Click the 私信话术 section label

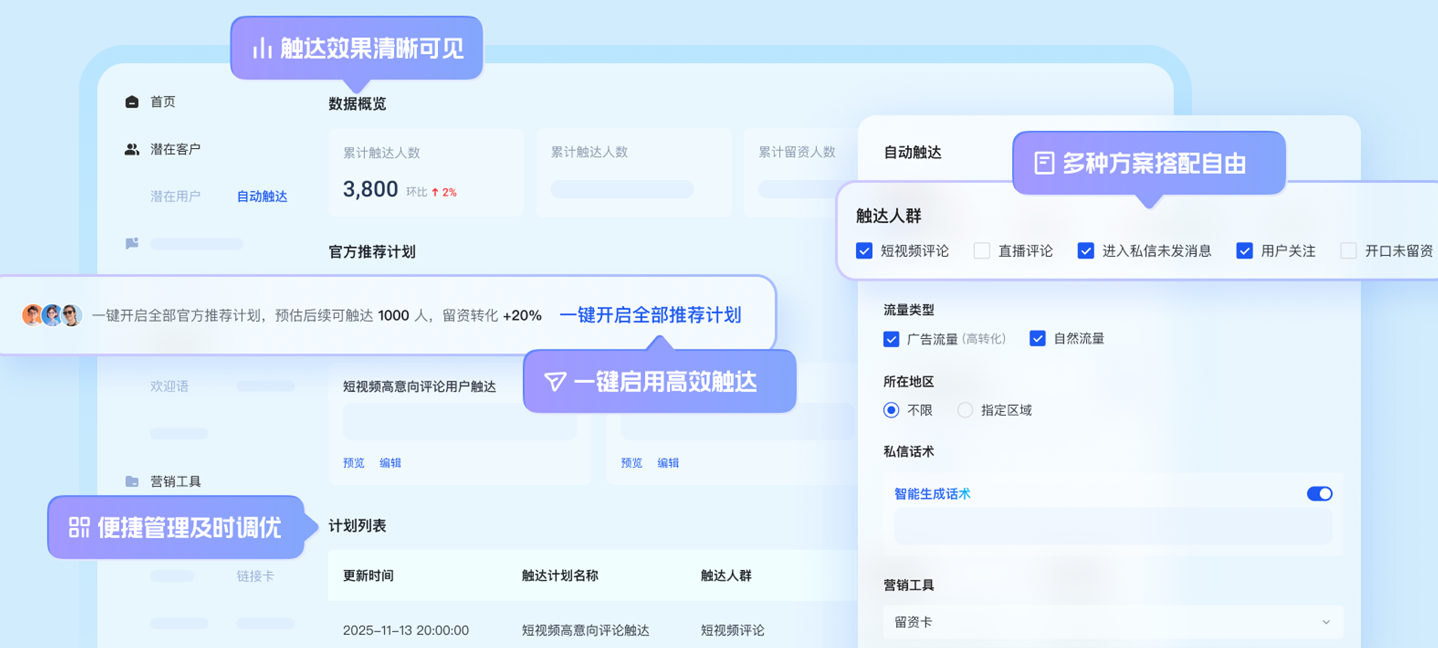[x=909, y=452]
